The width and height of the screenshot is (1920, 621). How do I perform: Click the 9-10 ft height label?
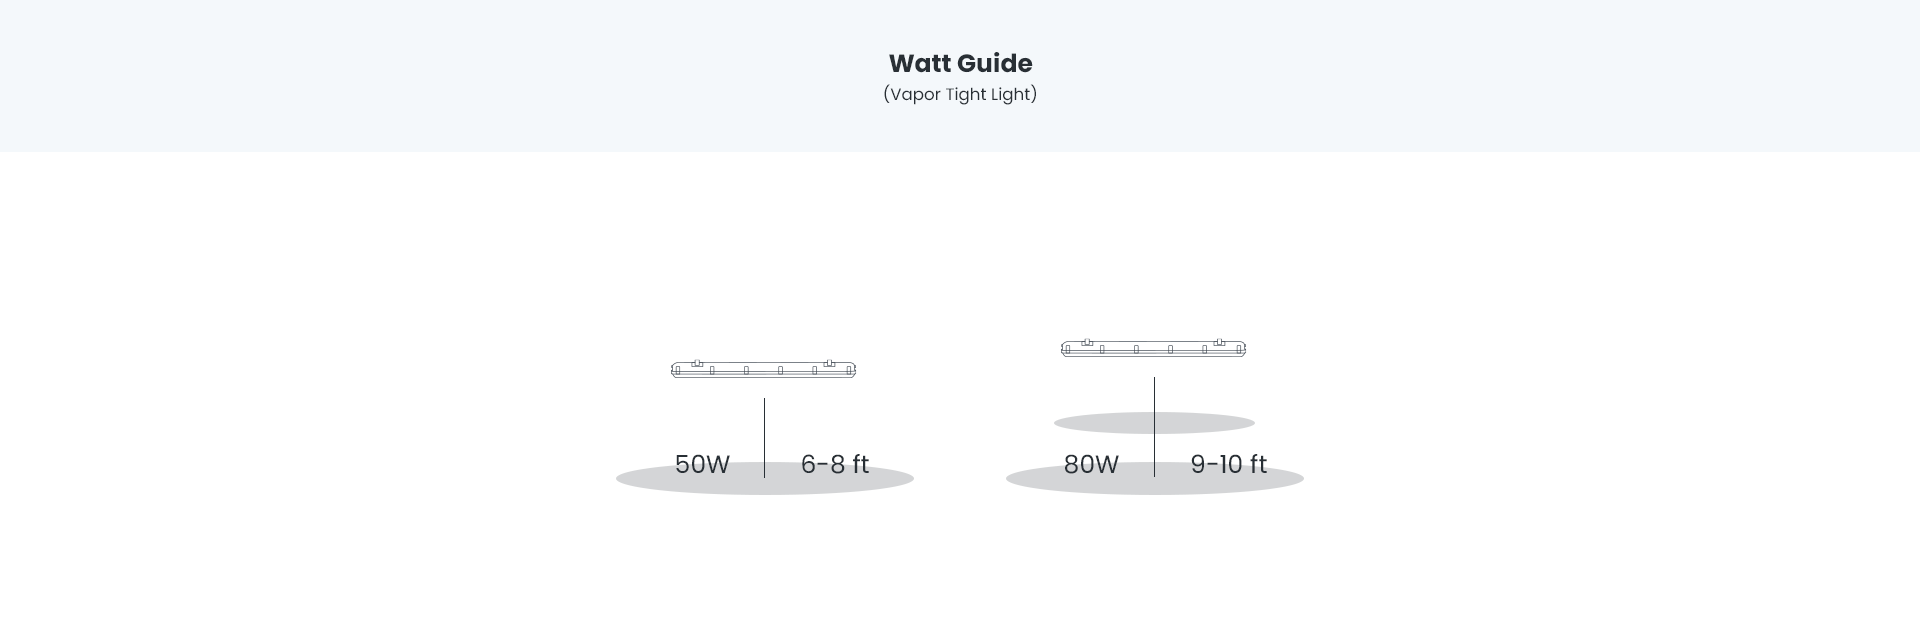tap(1228, 464)
